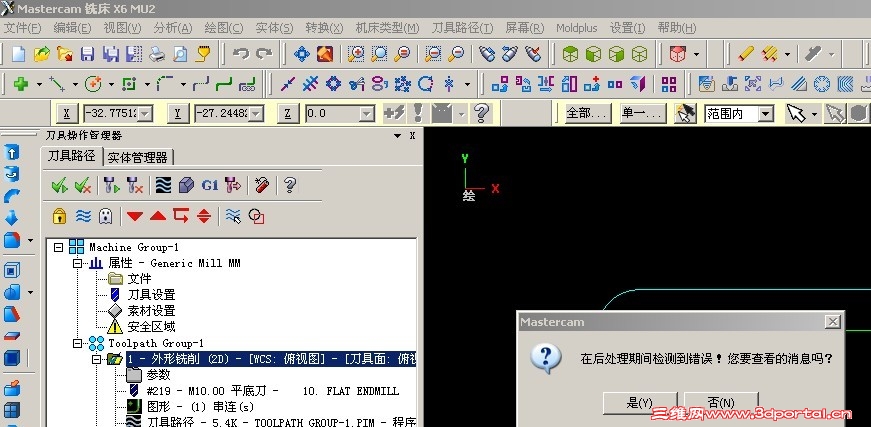Click the Fit to screen icon

pos(302,54)
